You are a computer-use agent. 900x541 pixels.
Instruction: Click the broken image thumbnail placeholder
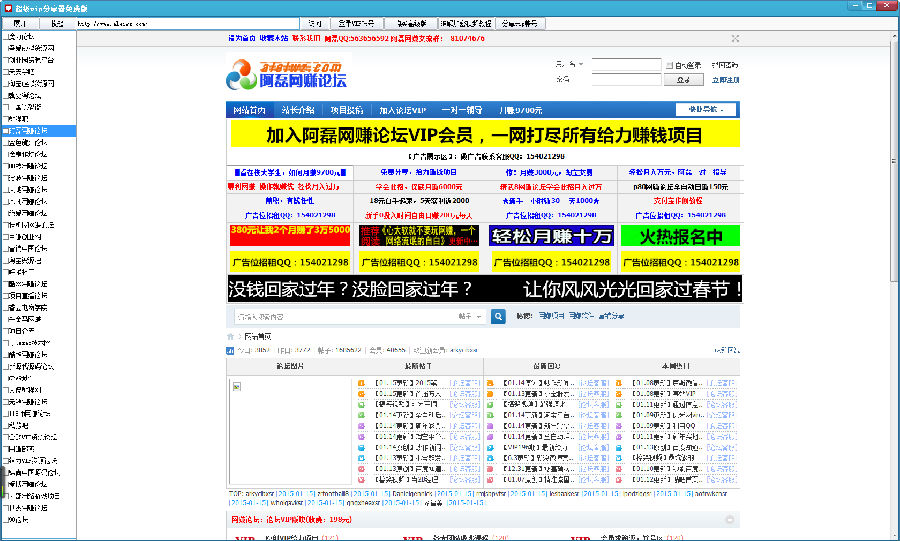tap(236, 387)
